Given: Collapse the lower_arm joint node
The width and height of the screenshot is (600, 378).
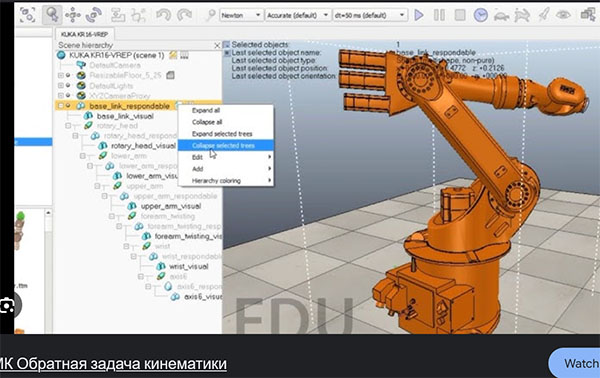Looking at the screenshot, I should pyautogui.click(x=82, y=156).
